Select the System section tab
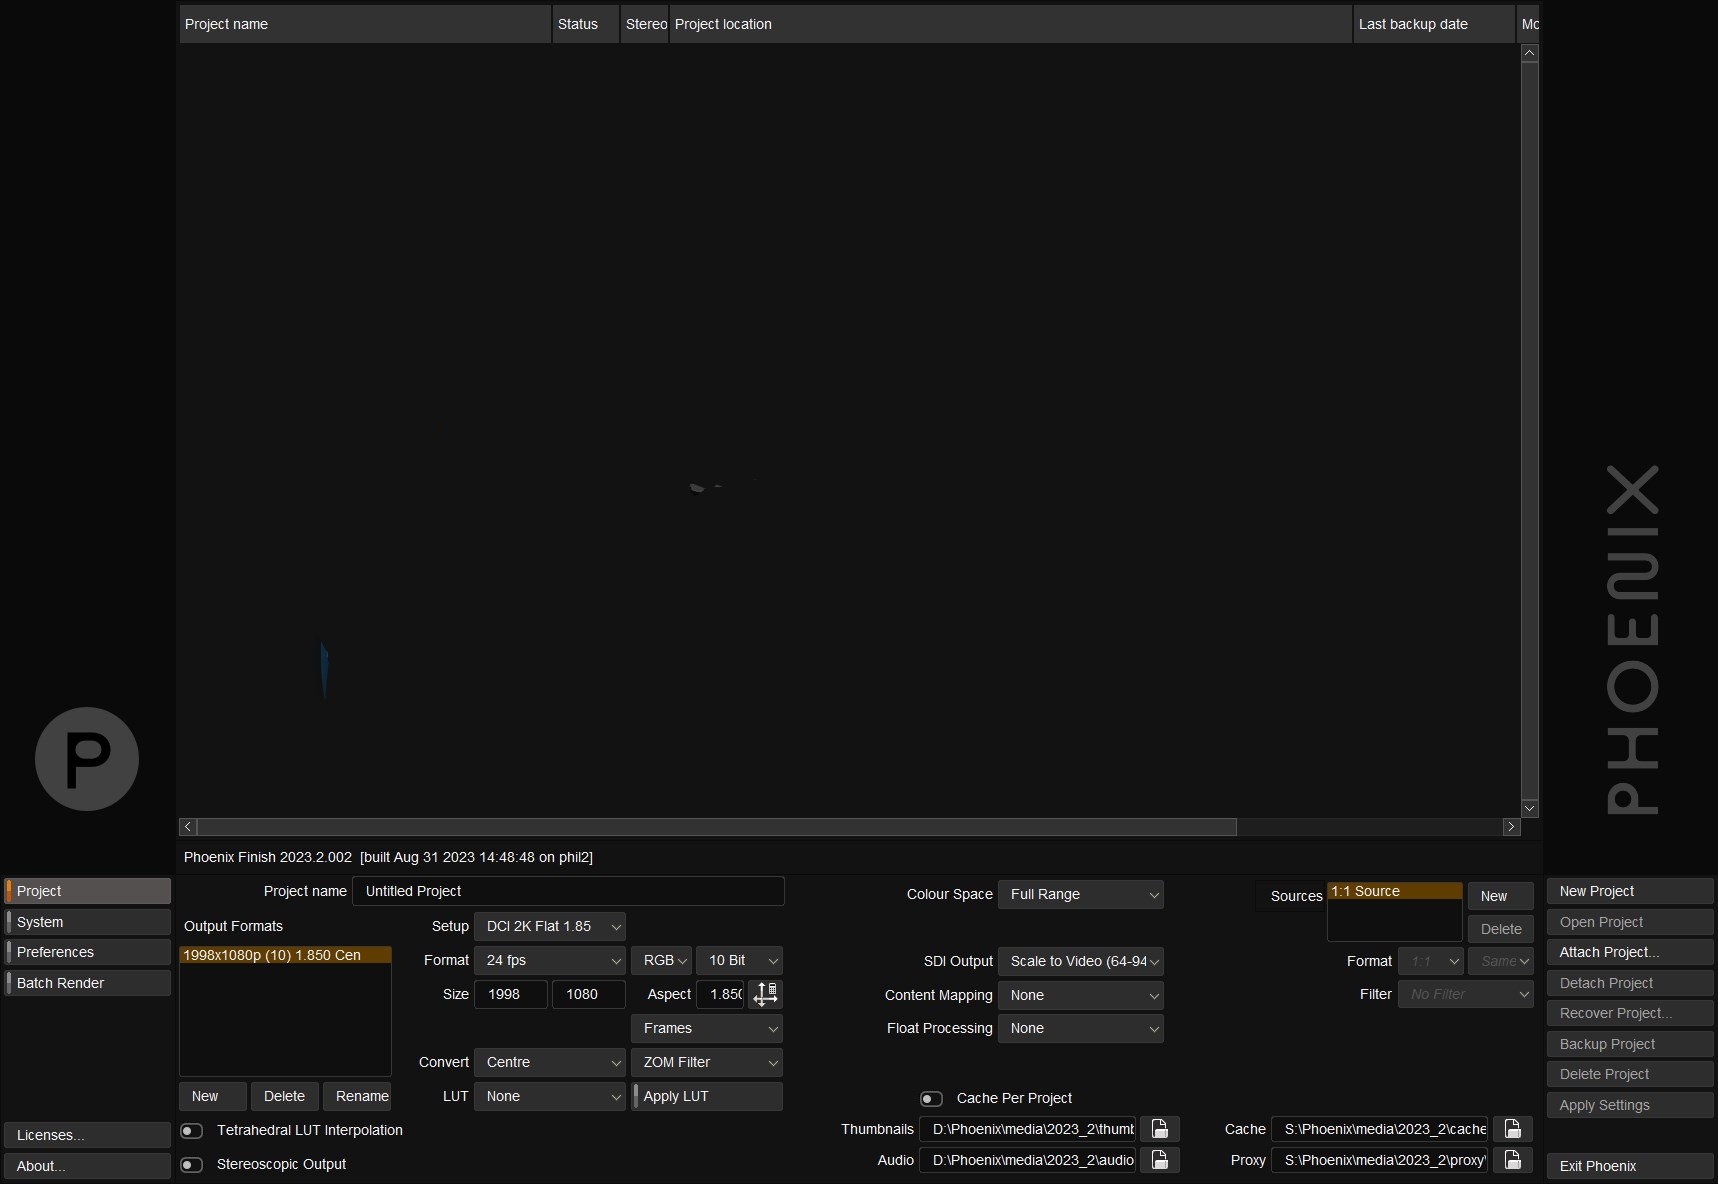 (88, 922)
